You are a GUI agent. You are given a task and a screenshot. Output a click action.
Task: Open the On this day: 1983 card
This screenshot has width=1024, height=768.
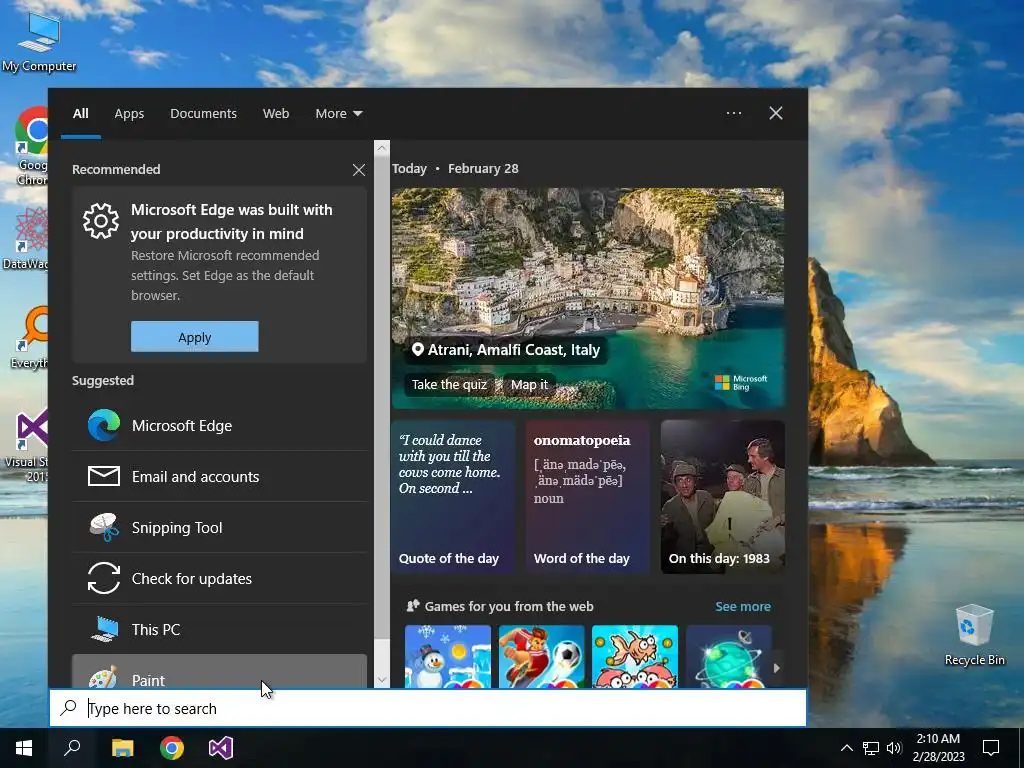tap(723, 497)
